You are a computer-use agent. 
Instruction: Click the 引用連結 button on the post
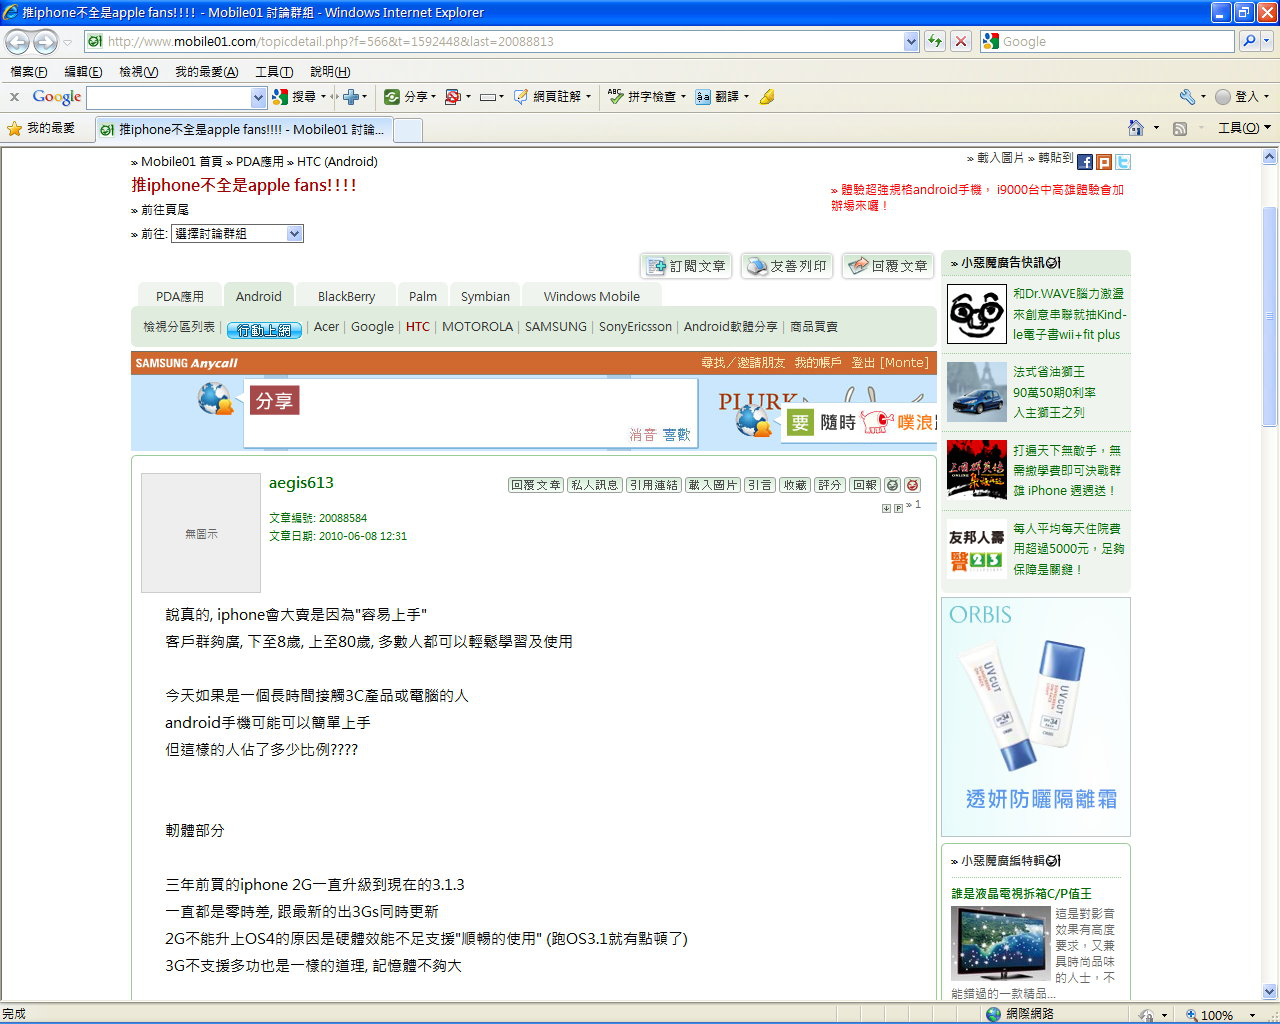pos(654,485)
